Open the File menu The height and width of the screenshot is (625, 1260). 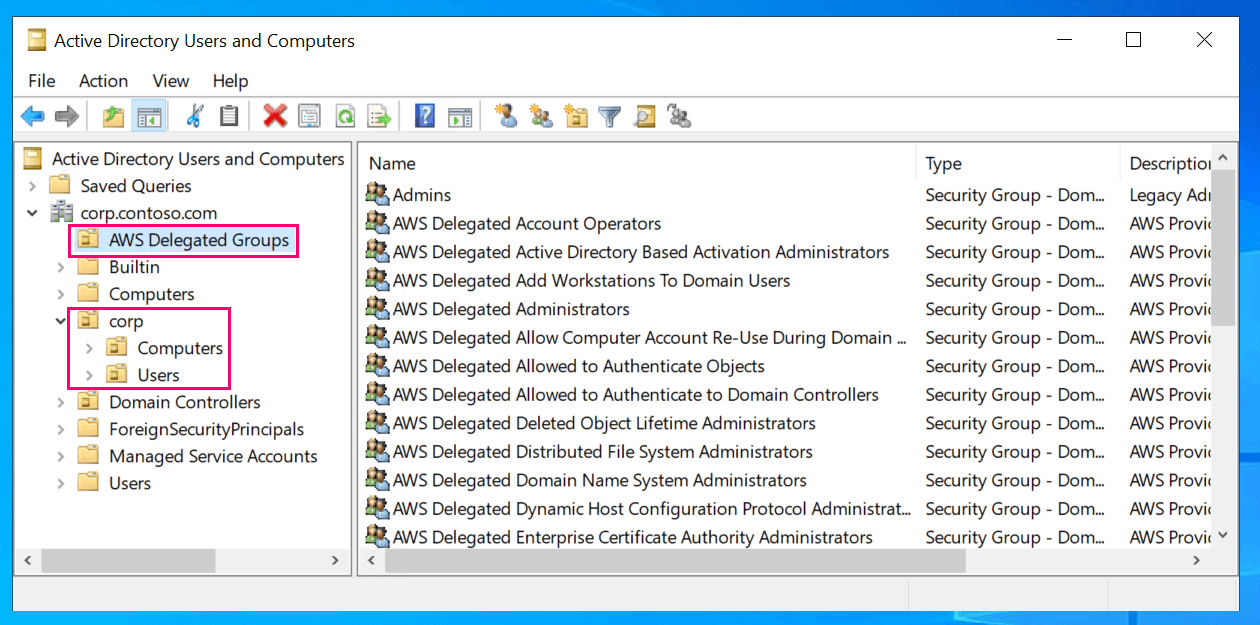[x=42, y=81]
